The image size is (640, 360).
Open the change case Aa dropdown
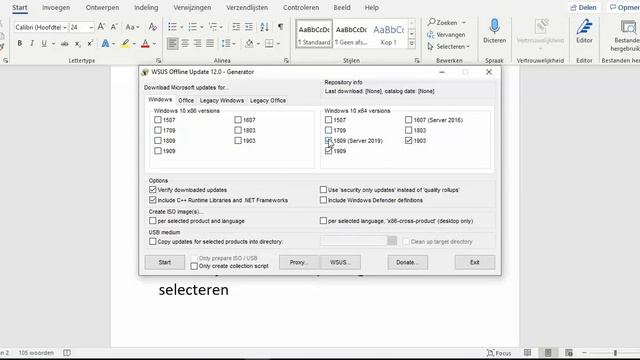pos(132,27)
